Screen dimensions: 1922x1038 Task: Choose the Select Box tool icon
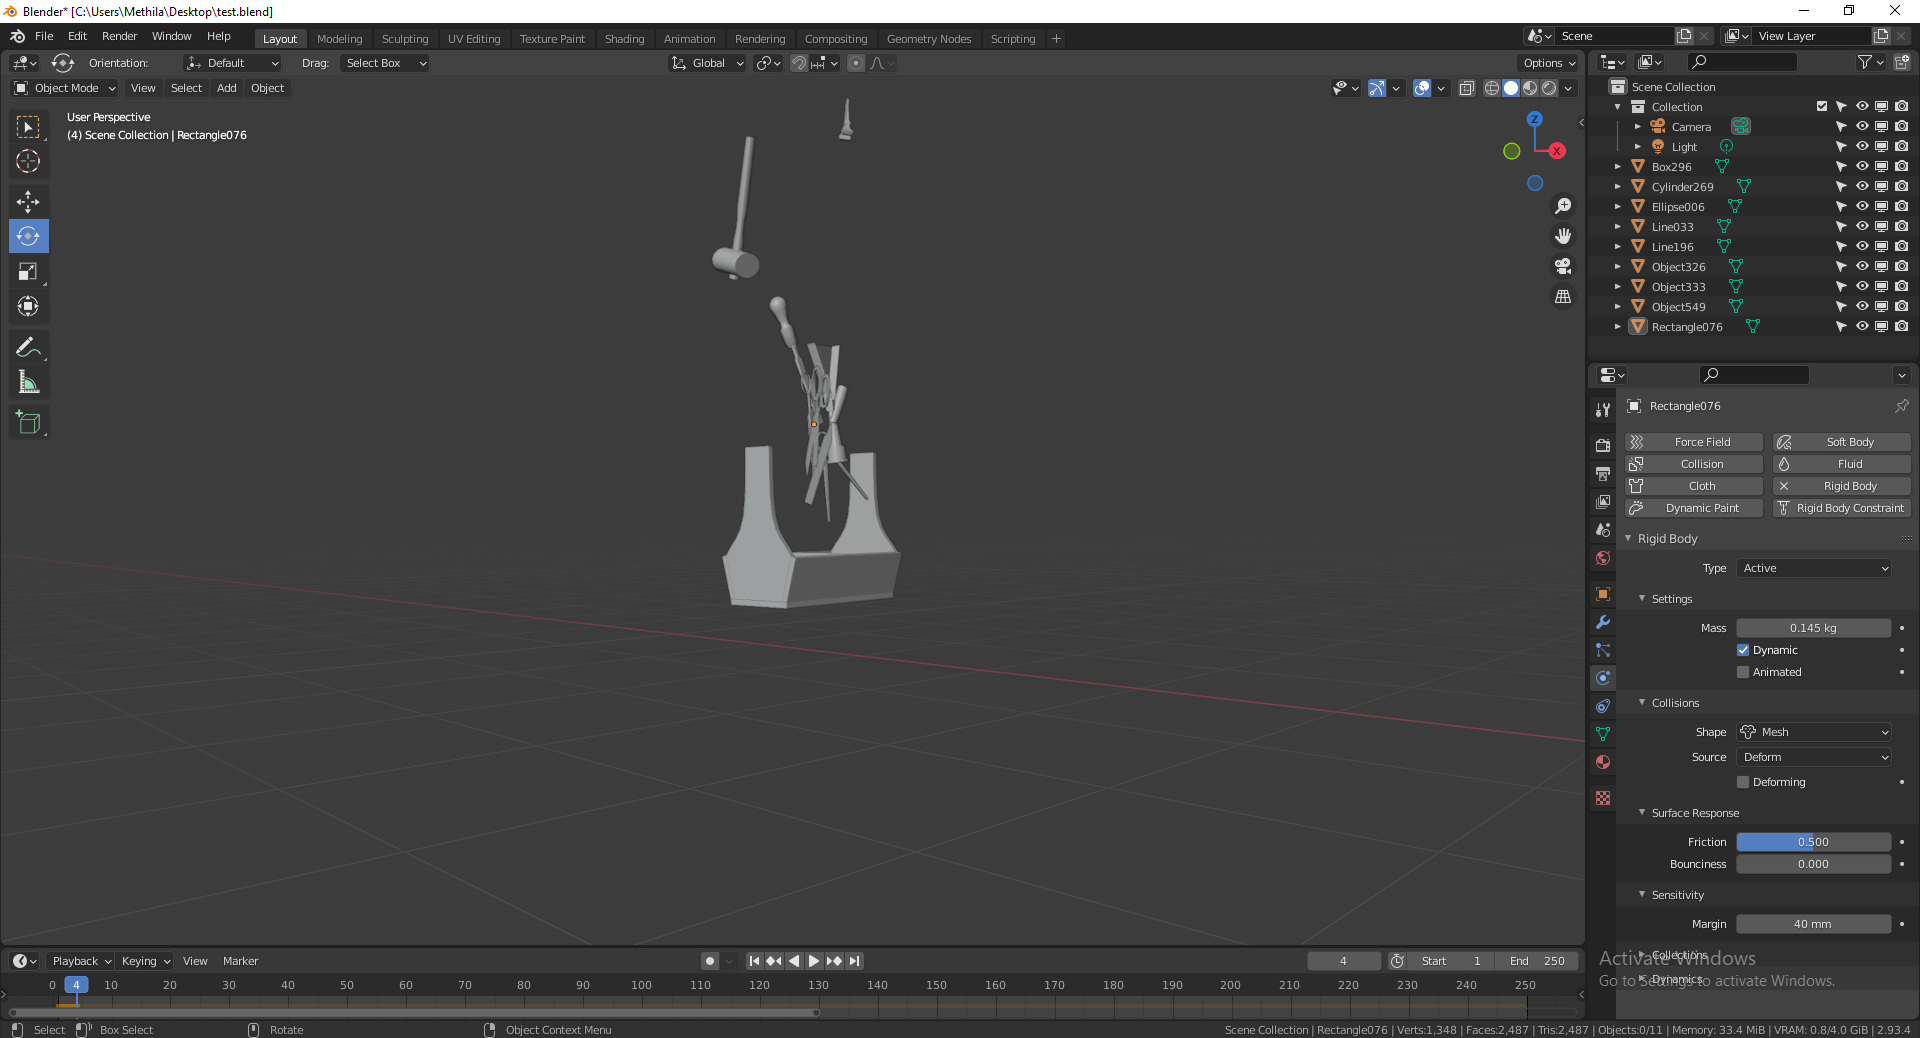(28, 126)
